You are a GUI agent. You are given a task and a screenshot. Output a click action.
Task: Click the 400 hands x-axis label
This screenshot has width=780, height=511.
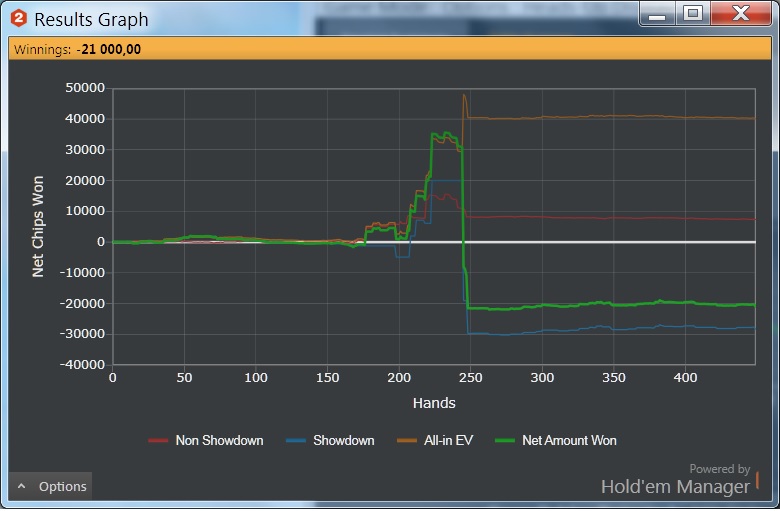(685, 378)
